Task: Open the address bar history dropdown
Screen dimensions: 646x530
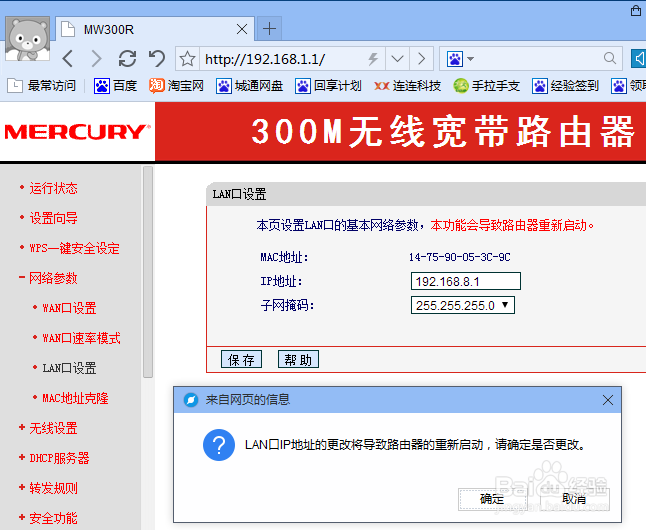Action: coord(398,59)
